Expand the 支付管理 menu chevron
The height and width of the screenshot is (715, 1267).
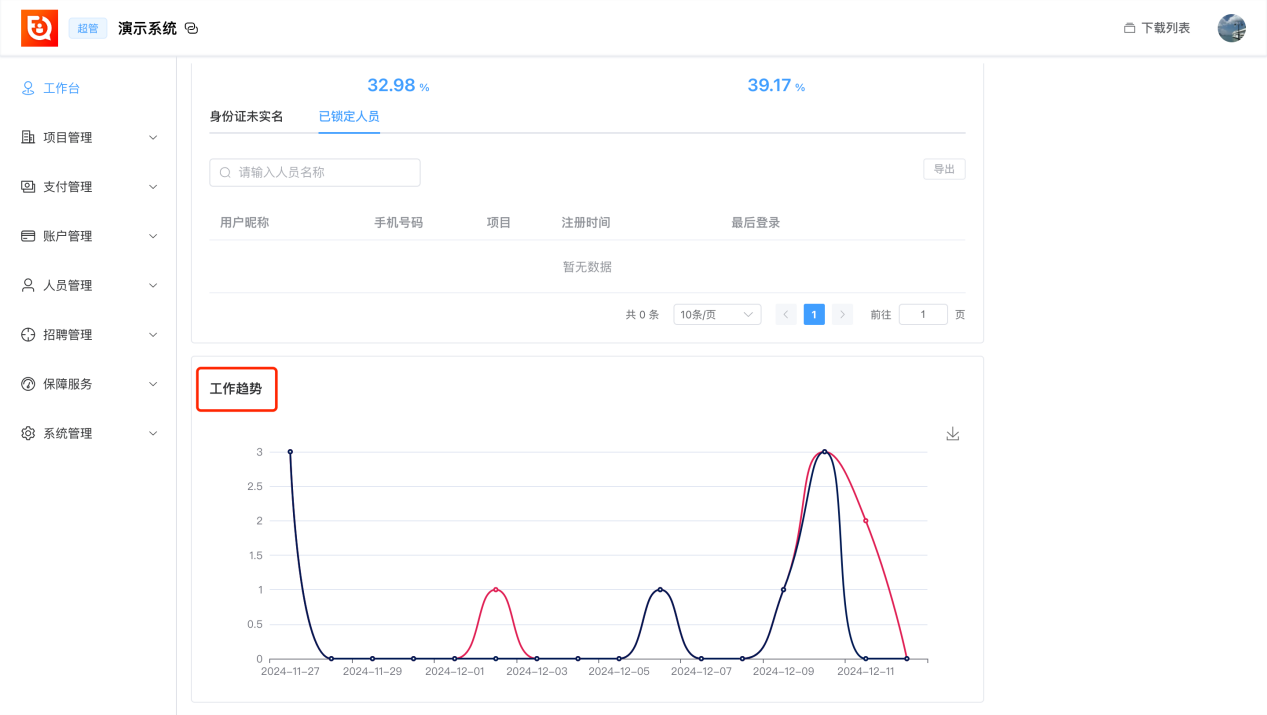pos(153,187)
